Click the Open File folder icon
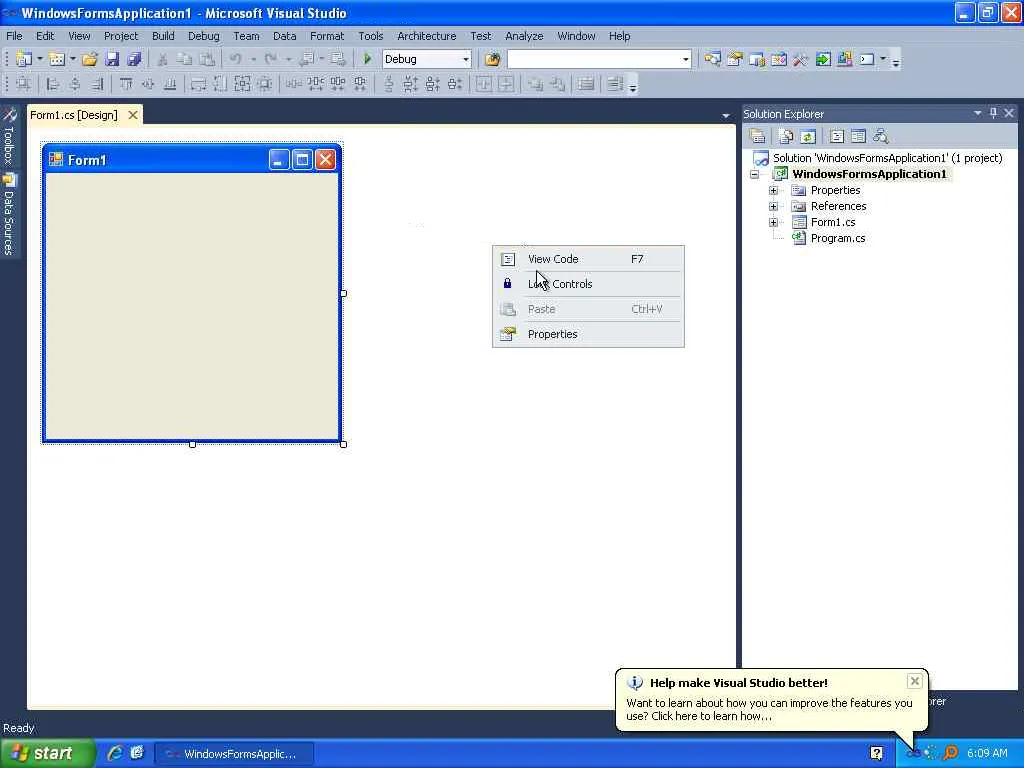The width and height of the screenshot is (1024, 768). (x=89, y=59)
